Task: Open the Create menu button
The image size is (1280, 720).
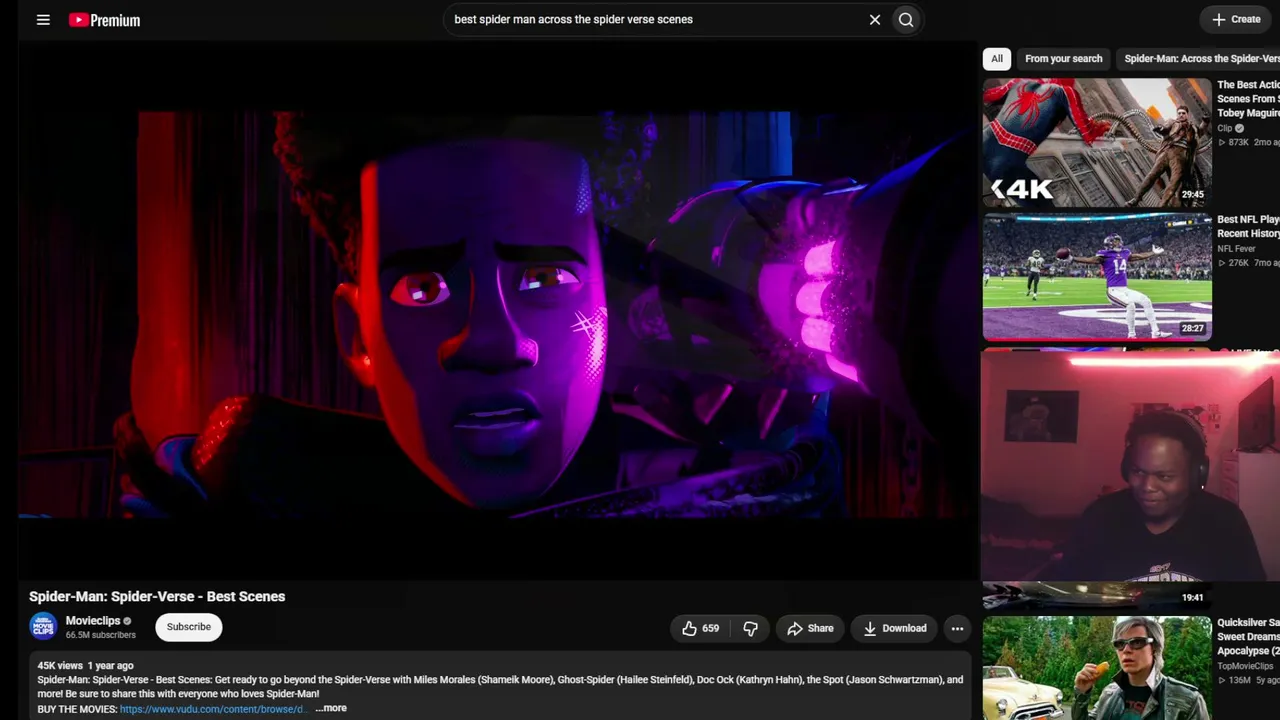Action: coord(1236,19)
